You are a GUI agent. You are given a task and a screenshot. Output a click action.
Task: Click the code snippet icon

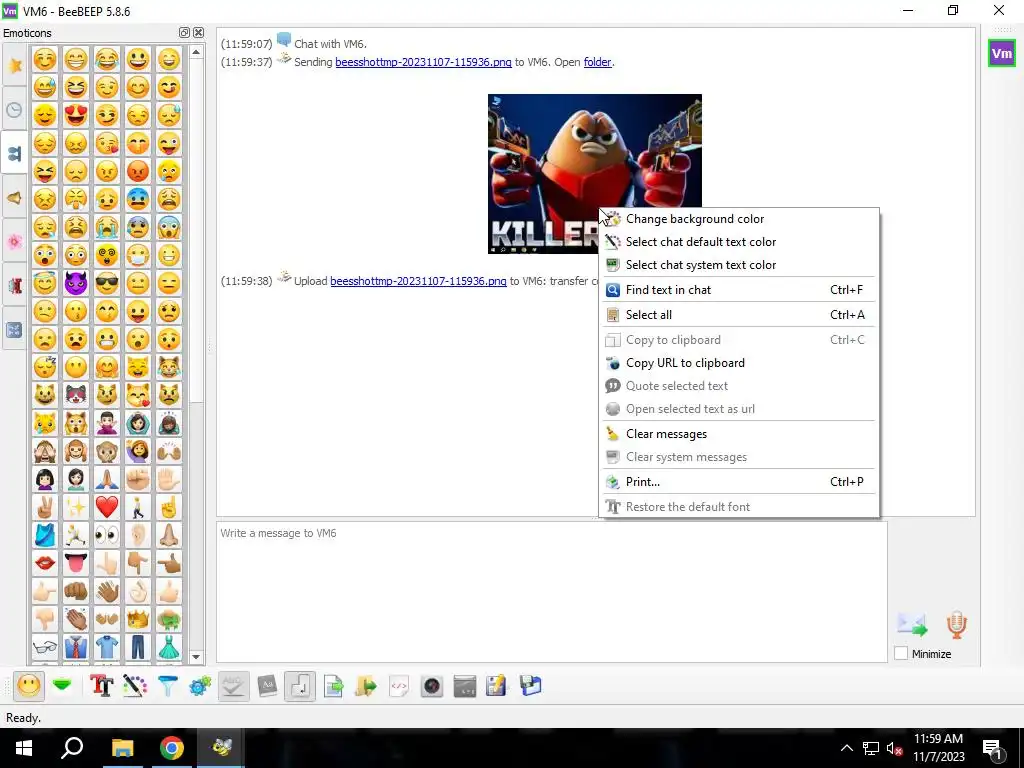click(x=399, y=686)
